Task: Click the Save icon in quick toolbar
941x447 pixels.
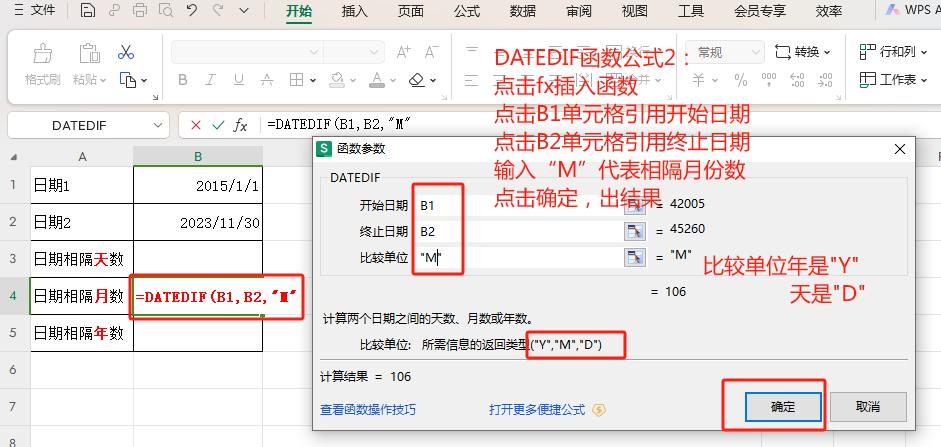Action: pos(88,10)
